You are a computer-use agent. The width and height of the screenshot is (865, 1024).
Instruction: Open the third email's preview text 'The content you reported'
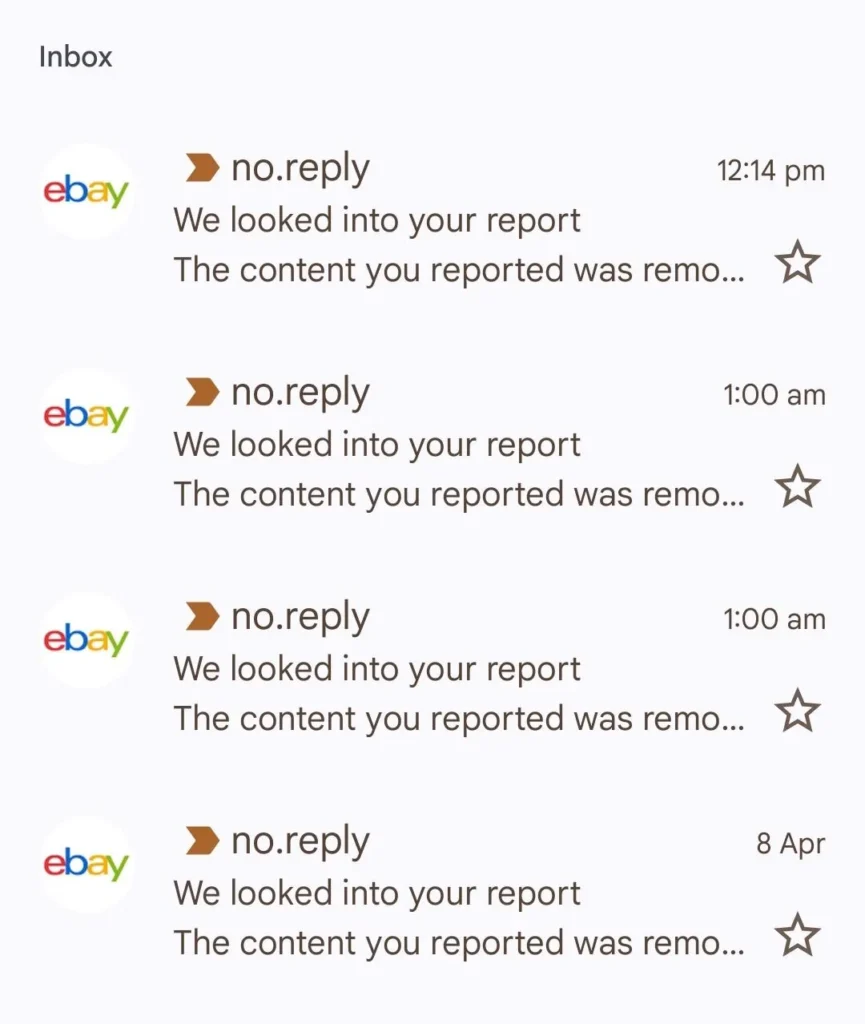pyautogui.click(x=368, y=719)
